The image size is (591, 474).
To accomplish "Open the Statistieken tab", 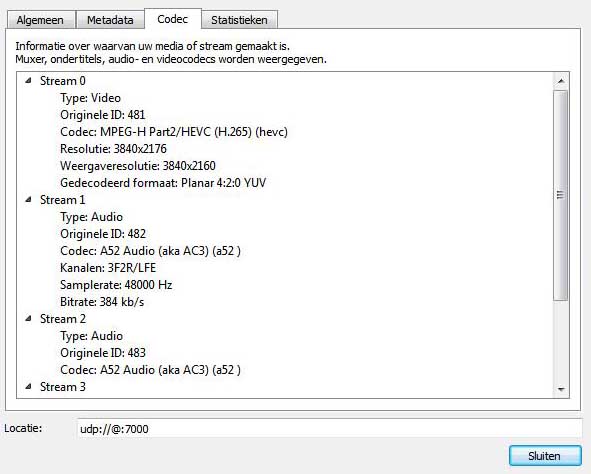I will tap(239, 20).
